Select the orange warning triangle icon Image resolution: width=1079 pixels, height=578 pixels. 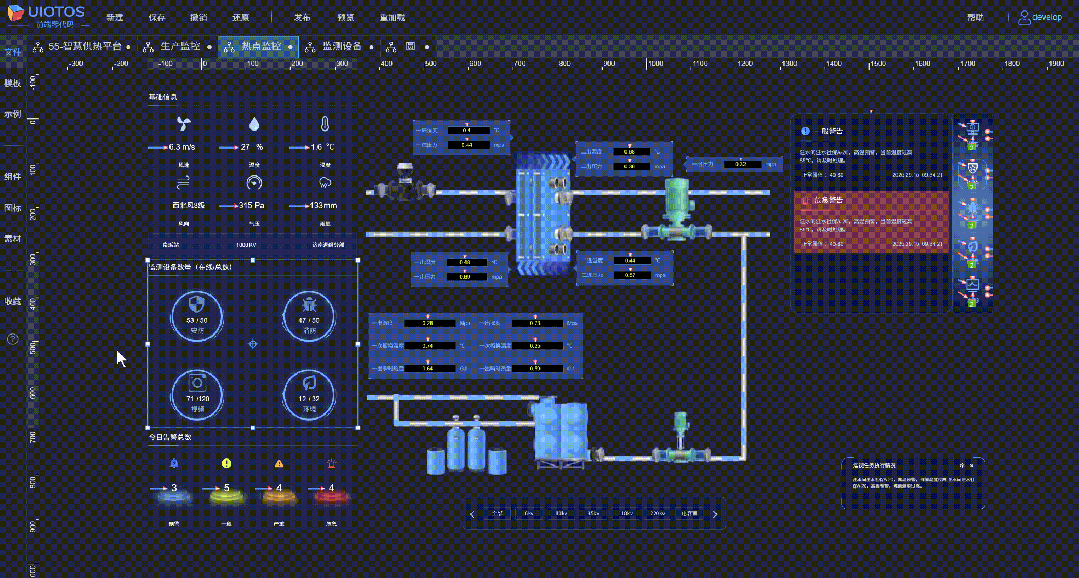[279, 464]
